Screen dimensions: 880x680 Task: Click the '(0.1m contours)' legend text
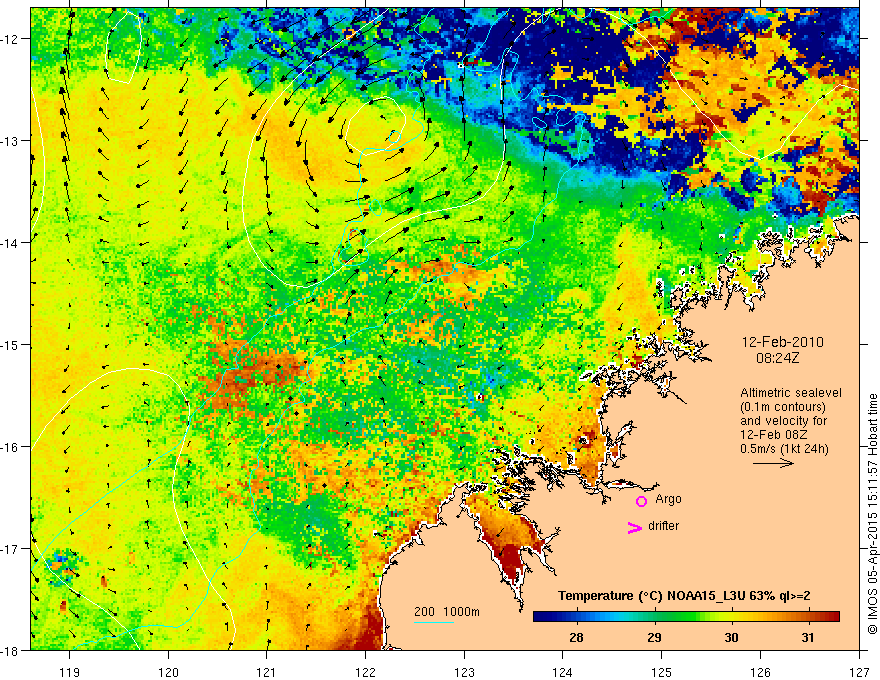(x=782, y=407)
